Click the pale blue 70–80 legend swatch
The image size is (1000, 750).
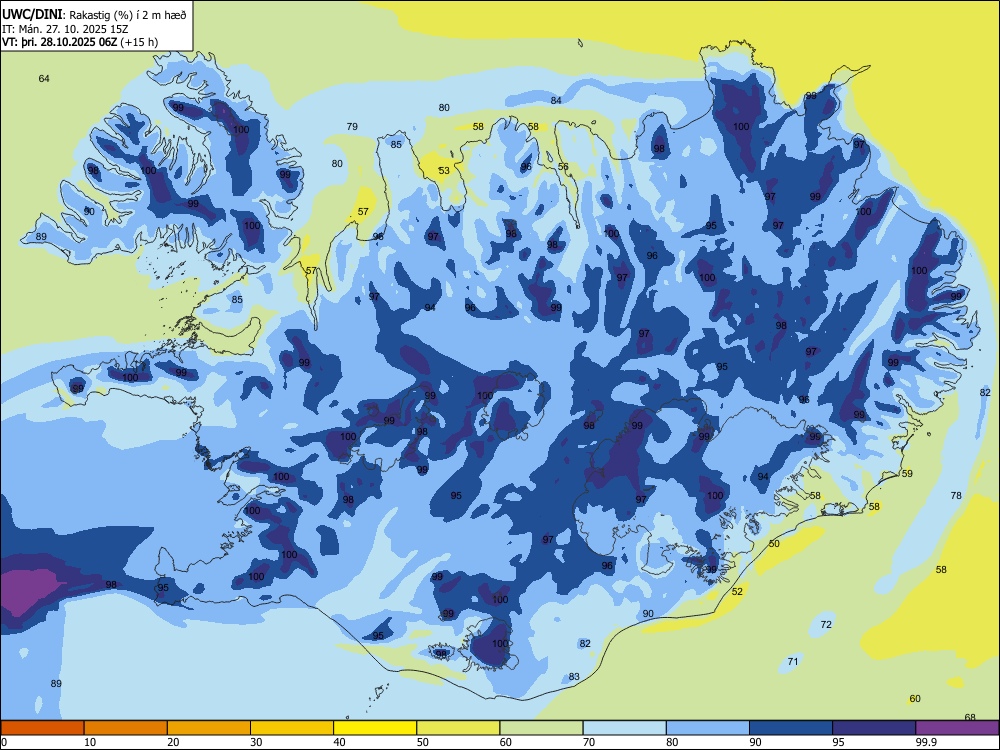point(624,728)
